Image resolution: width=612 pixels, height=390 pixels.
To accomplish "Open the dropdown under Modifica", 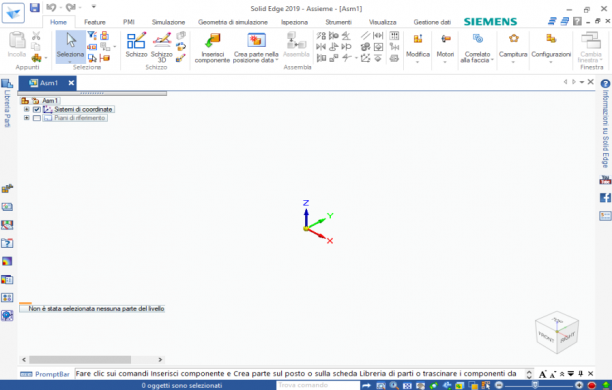I will [x=418, y=62].
